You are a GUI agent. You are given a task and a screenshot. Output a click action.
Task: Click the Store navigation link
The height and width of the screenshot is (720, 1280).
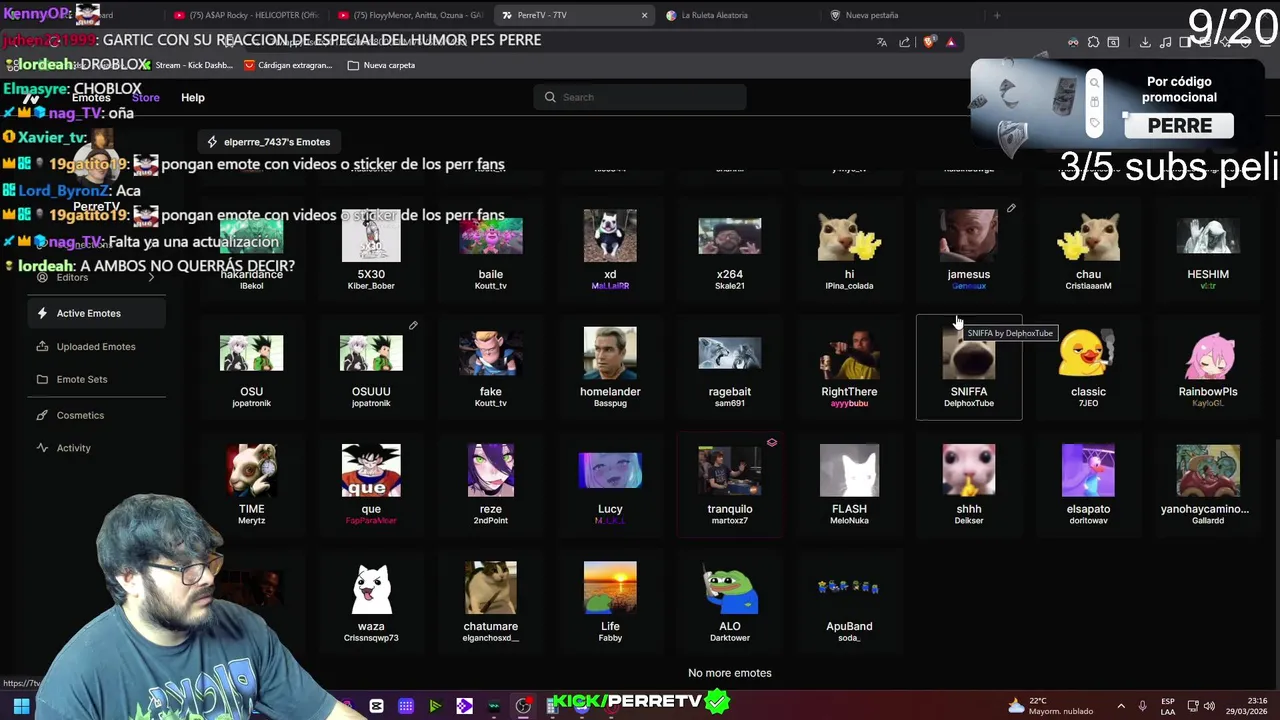pyautogui.click(x=146, y=97)
